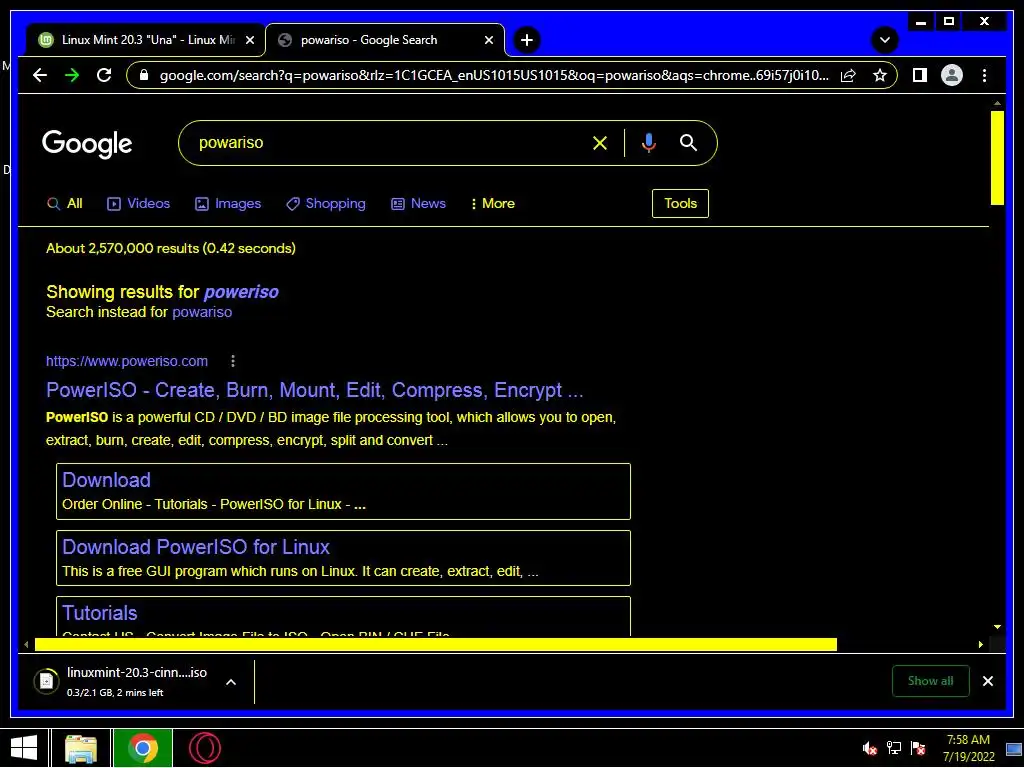Switch to Images results
Image resolution: width=1024 pixels, height=768 pixels.
228,204
